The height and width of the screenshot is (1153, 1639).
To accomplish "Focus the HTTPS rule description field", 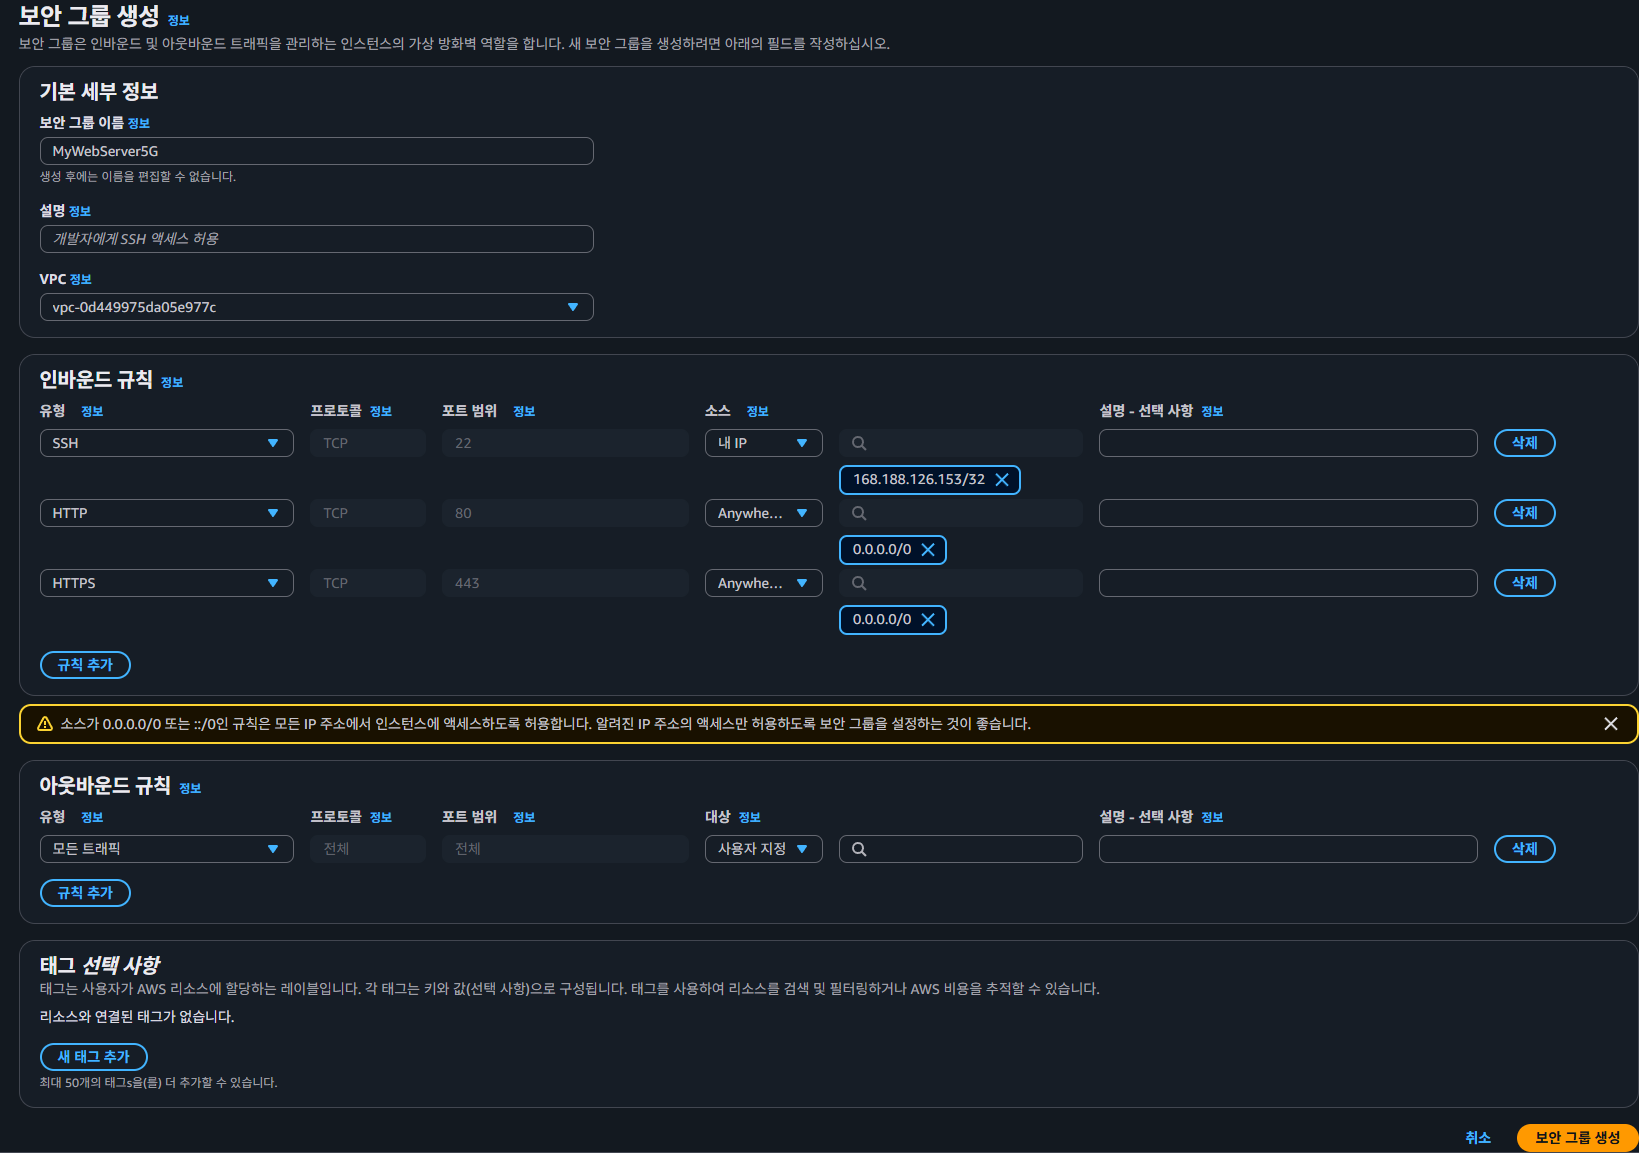I will coord(1288,583).
